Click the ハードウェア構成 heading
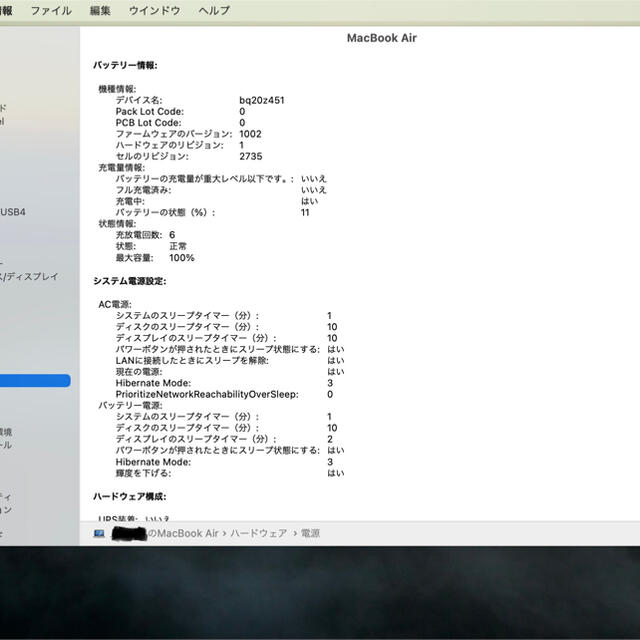 point(130,497)
